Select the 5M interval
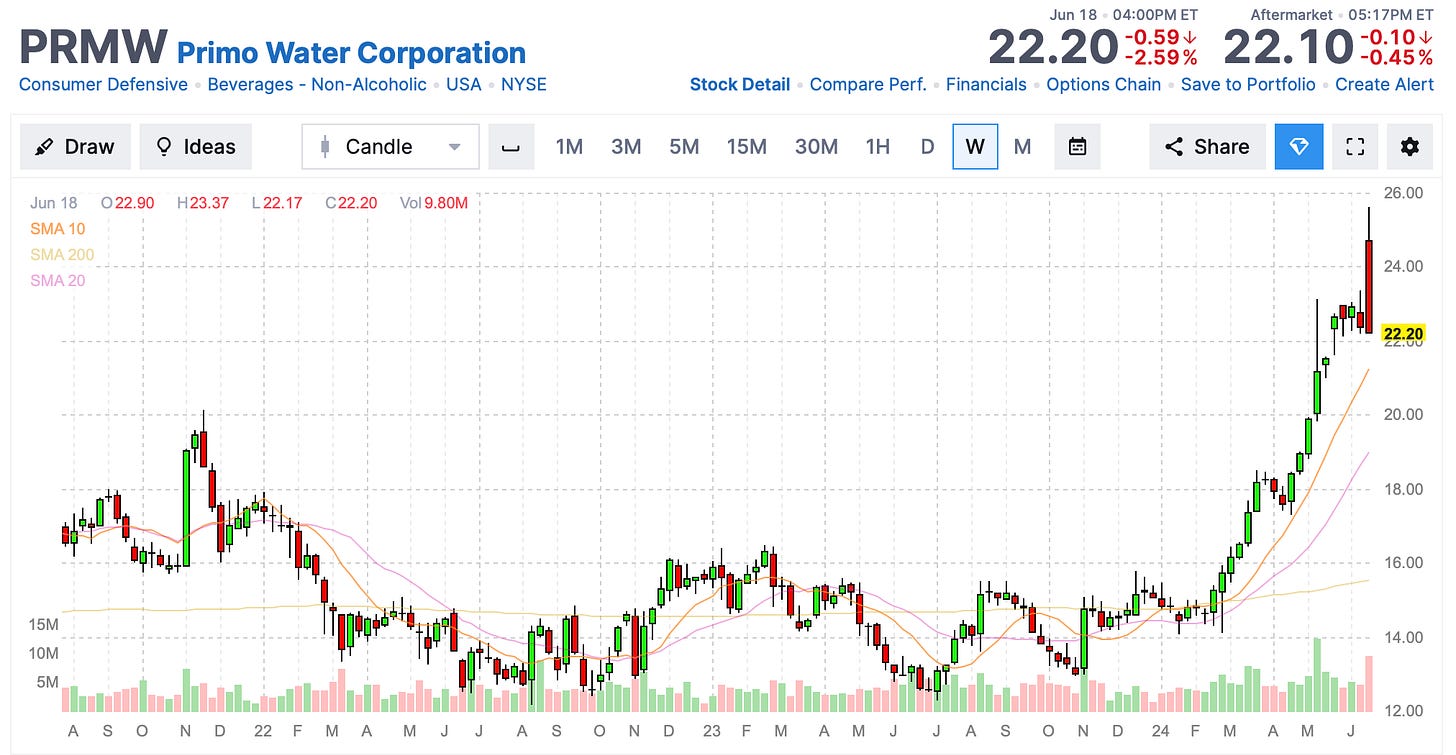Image resolution: width=1456 pixels, height=755 pixels. 684,147
